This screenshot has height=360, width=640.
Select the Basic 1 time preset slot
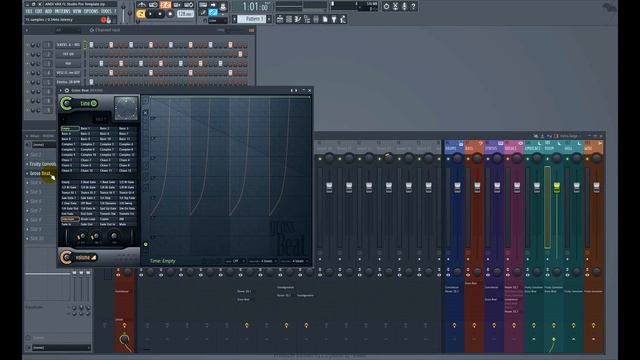[89, 129]
